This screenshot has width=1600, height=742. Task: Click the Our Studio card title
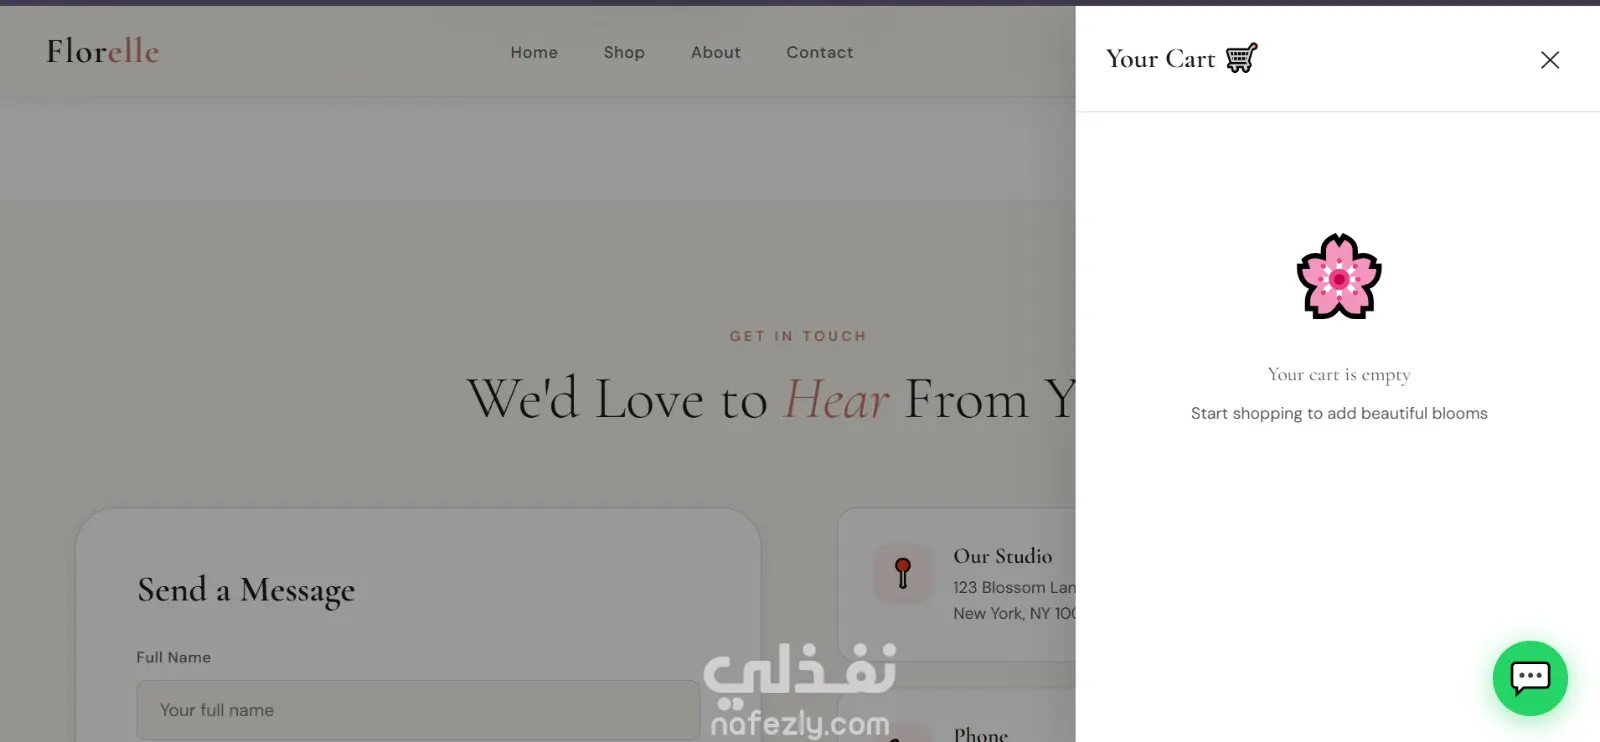tap(1003, 556)
